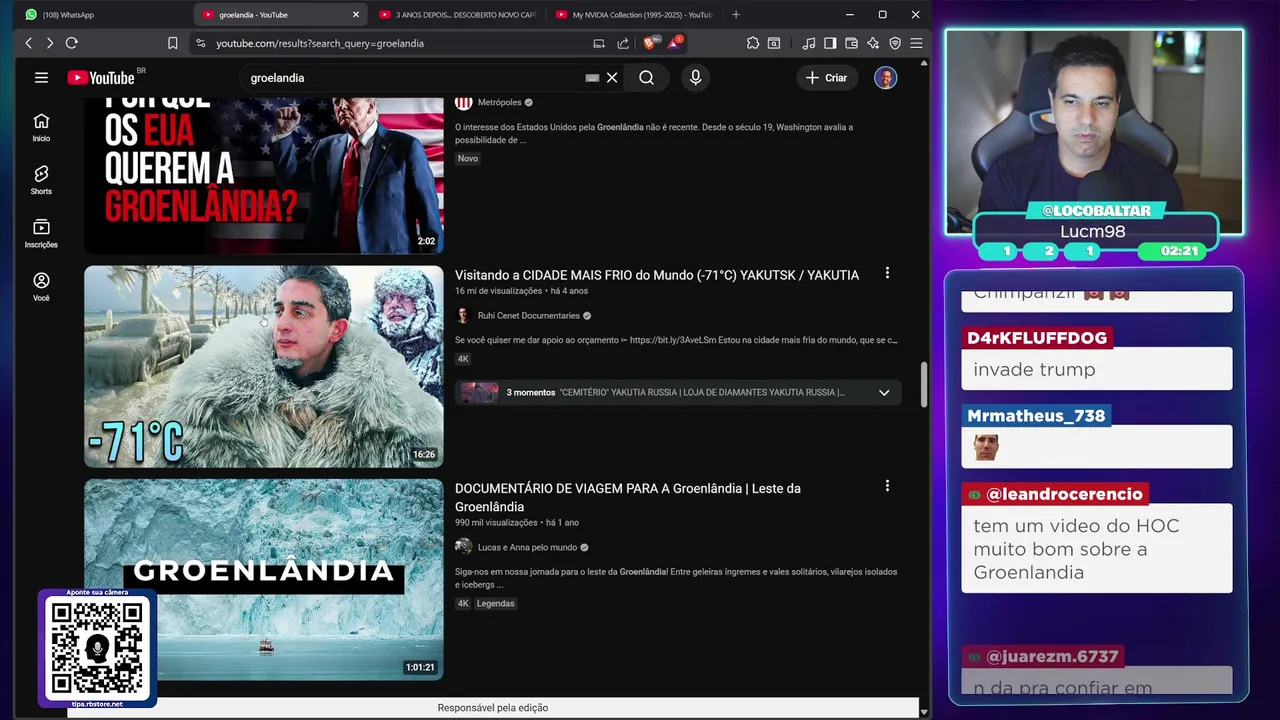
Task: Open DOCUMENTÁRIO DE VIAGEM PARA A Groenlândia title
Action: coord(628,497)
